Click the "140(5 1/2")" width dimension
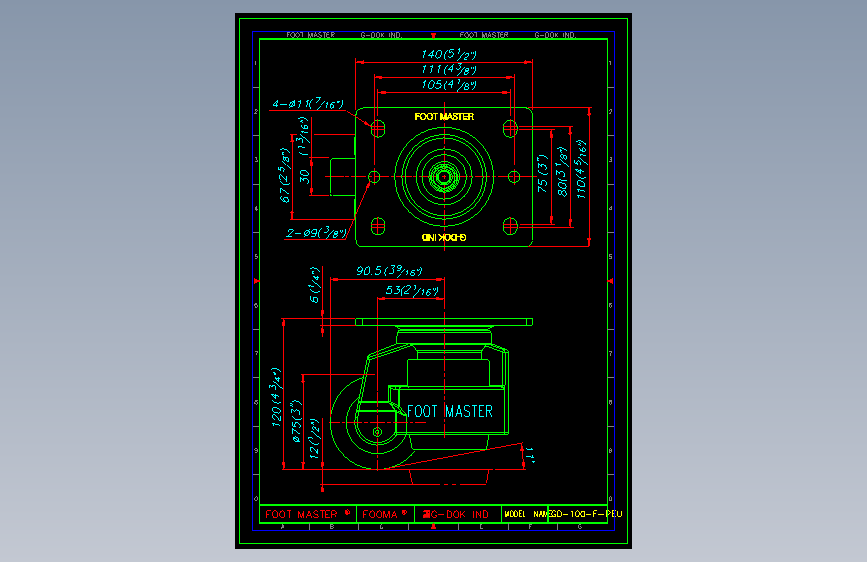This screenshot has width=867, height=562. point(448,54)
